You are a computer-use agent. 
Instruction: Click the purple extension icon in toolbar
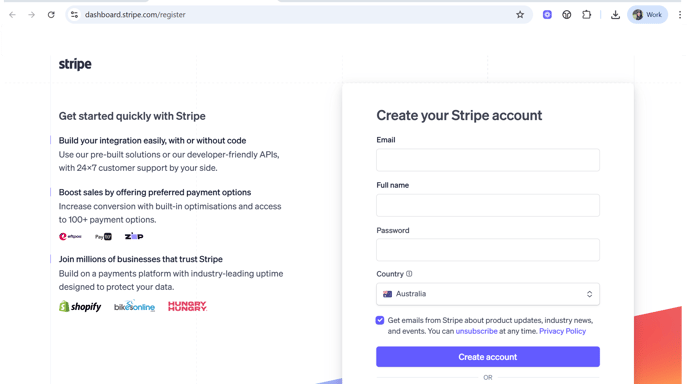[547, 14]
